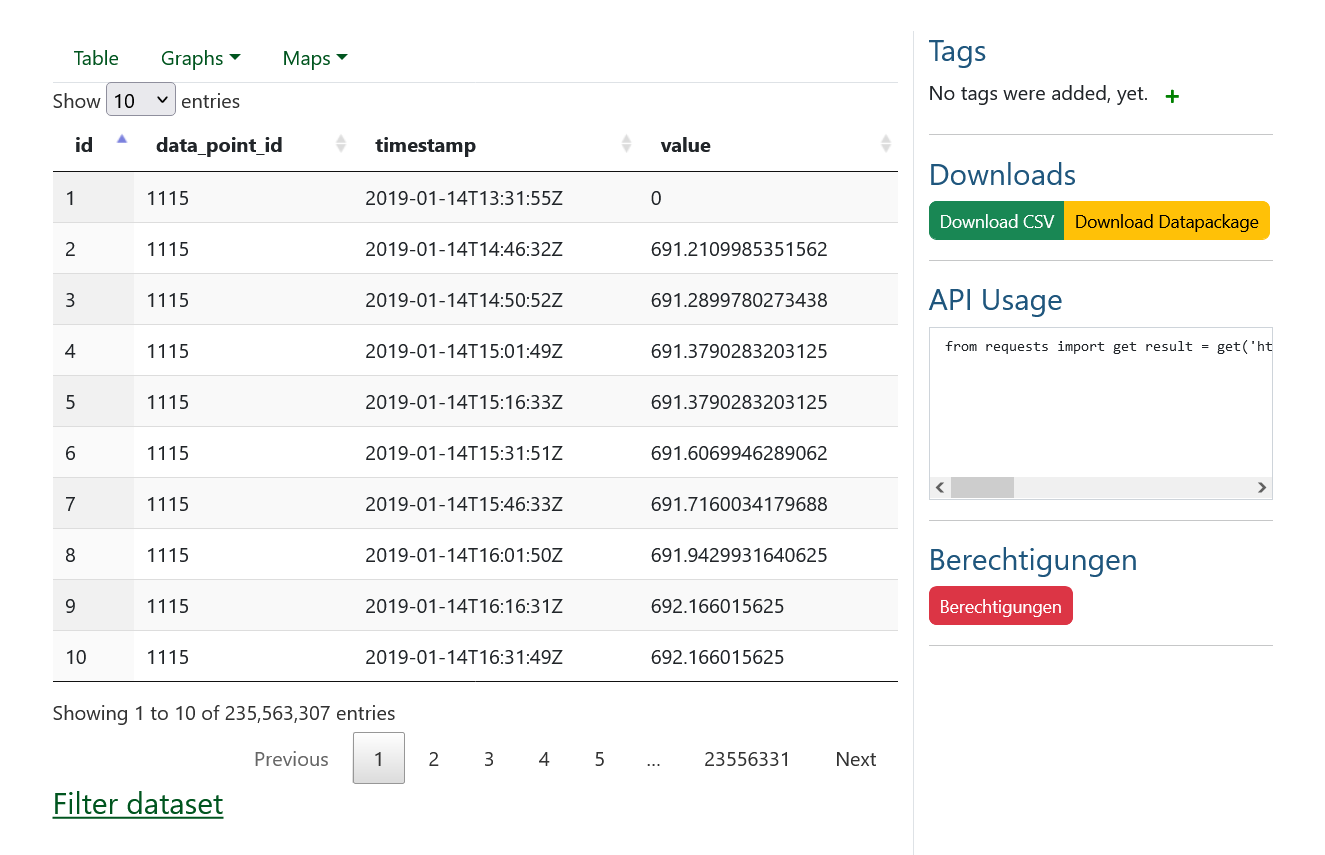This screenshot has height=855, width=1325.
Task: Open the Maps dropdown menu
Action: coord(315,58)
